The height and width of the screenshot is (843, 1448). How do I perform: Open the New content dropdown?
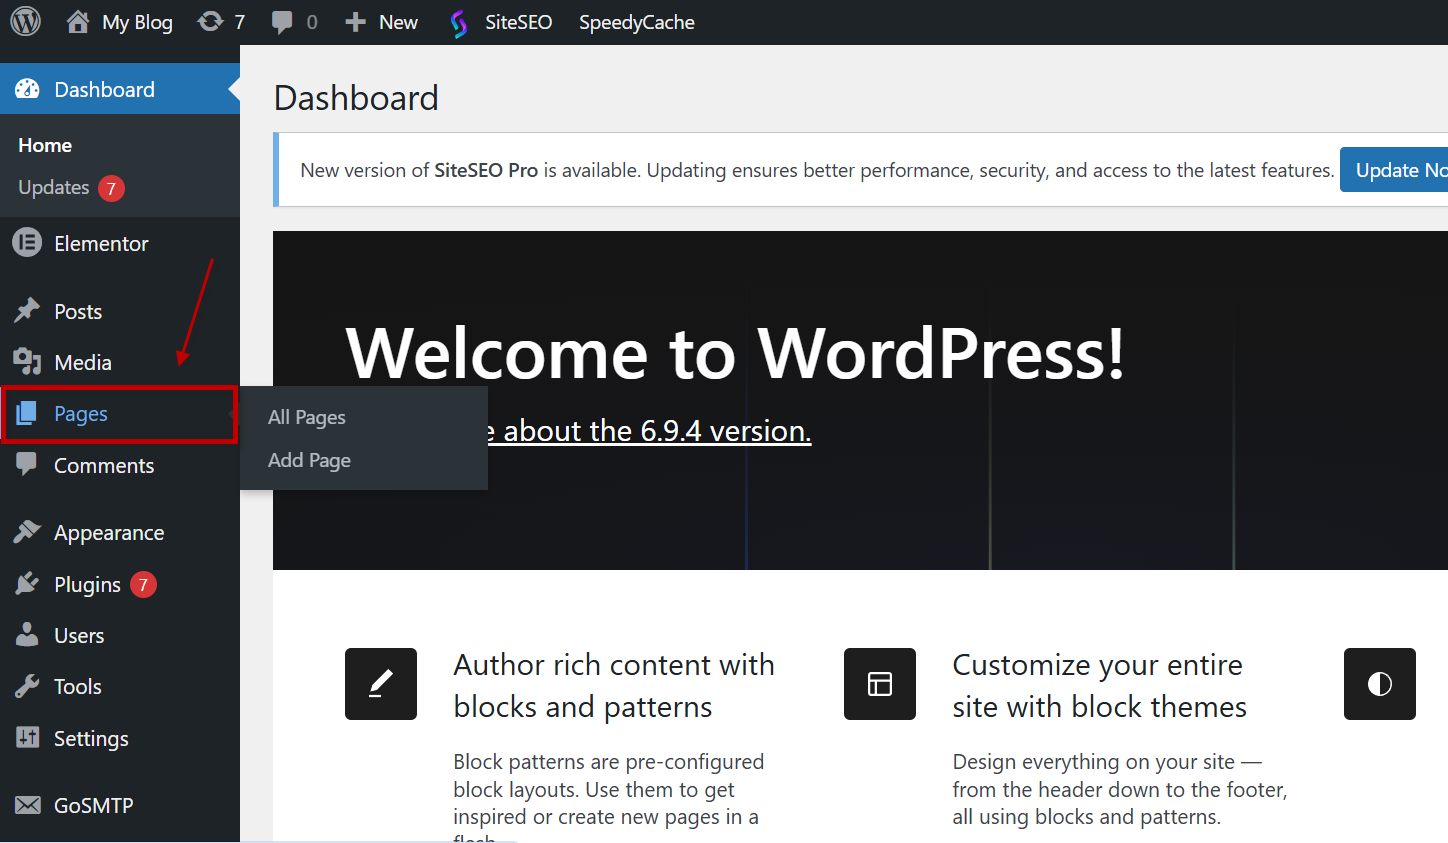click(x=382, y=22)
